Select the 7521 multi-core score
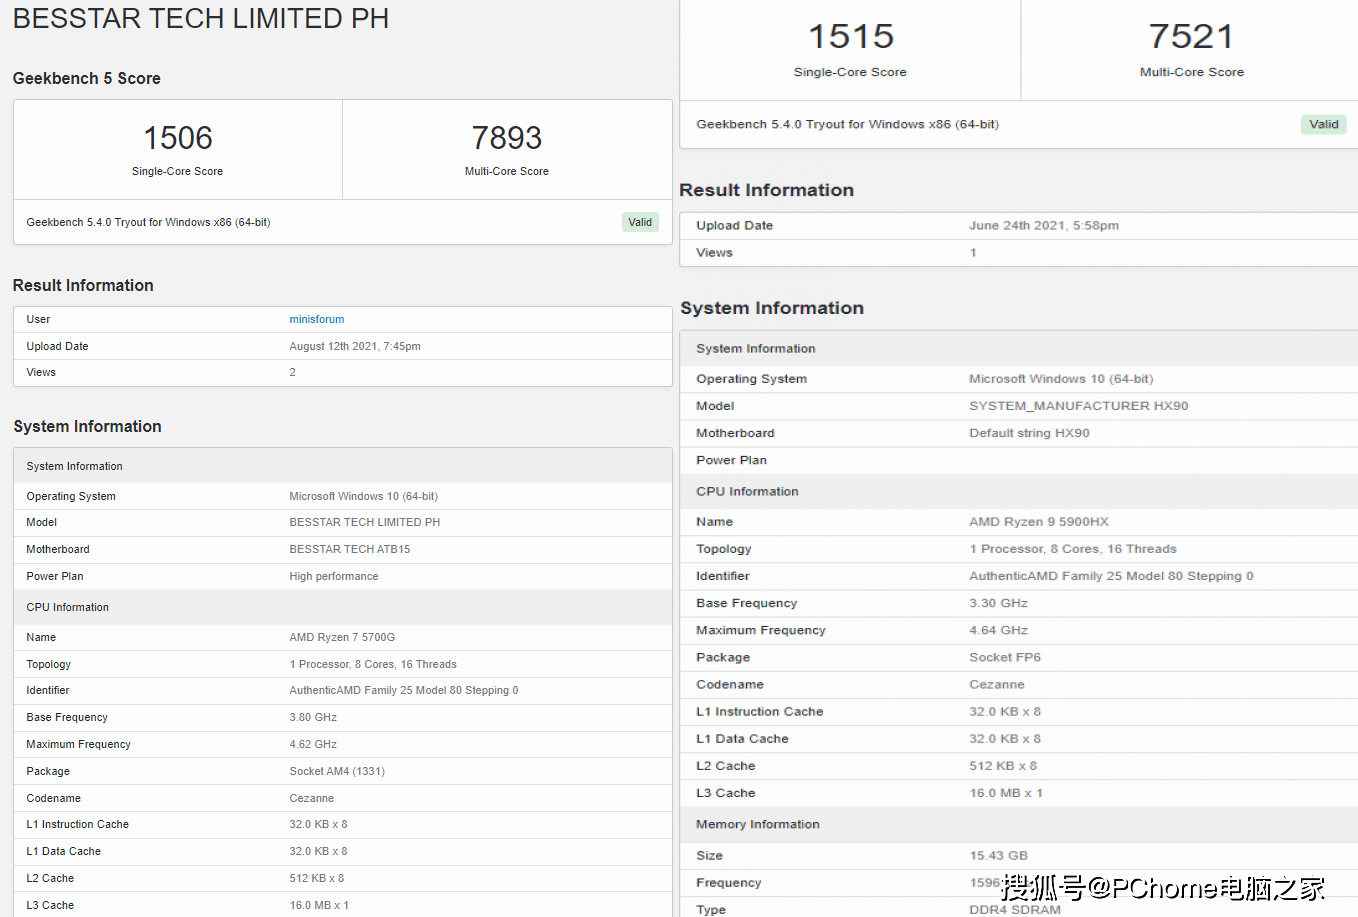Viewport: 1358px width, 917px height. coord(1191,37)
